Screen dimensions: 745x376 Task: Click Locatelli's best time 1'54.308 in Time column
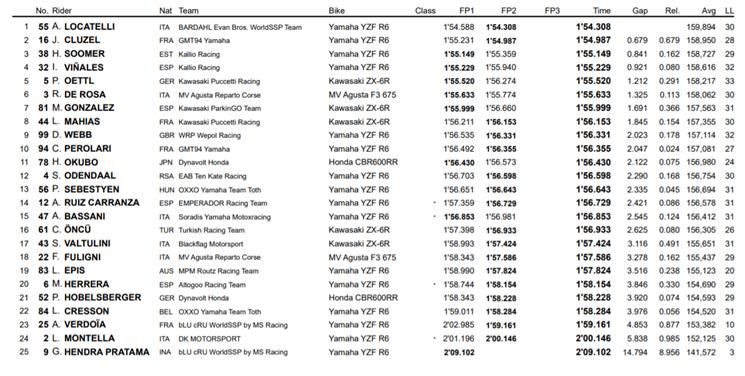pos(593,27)
